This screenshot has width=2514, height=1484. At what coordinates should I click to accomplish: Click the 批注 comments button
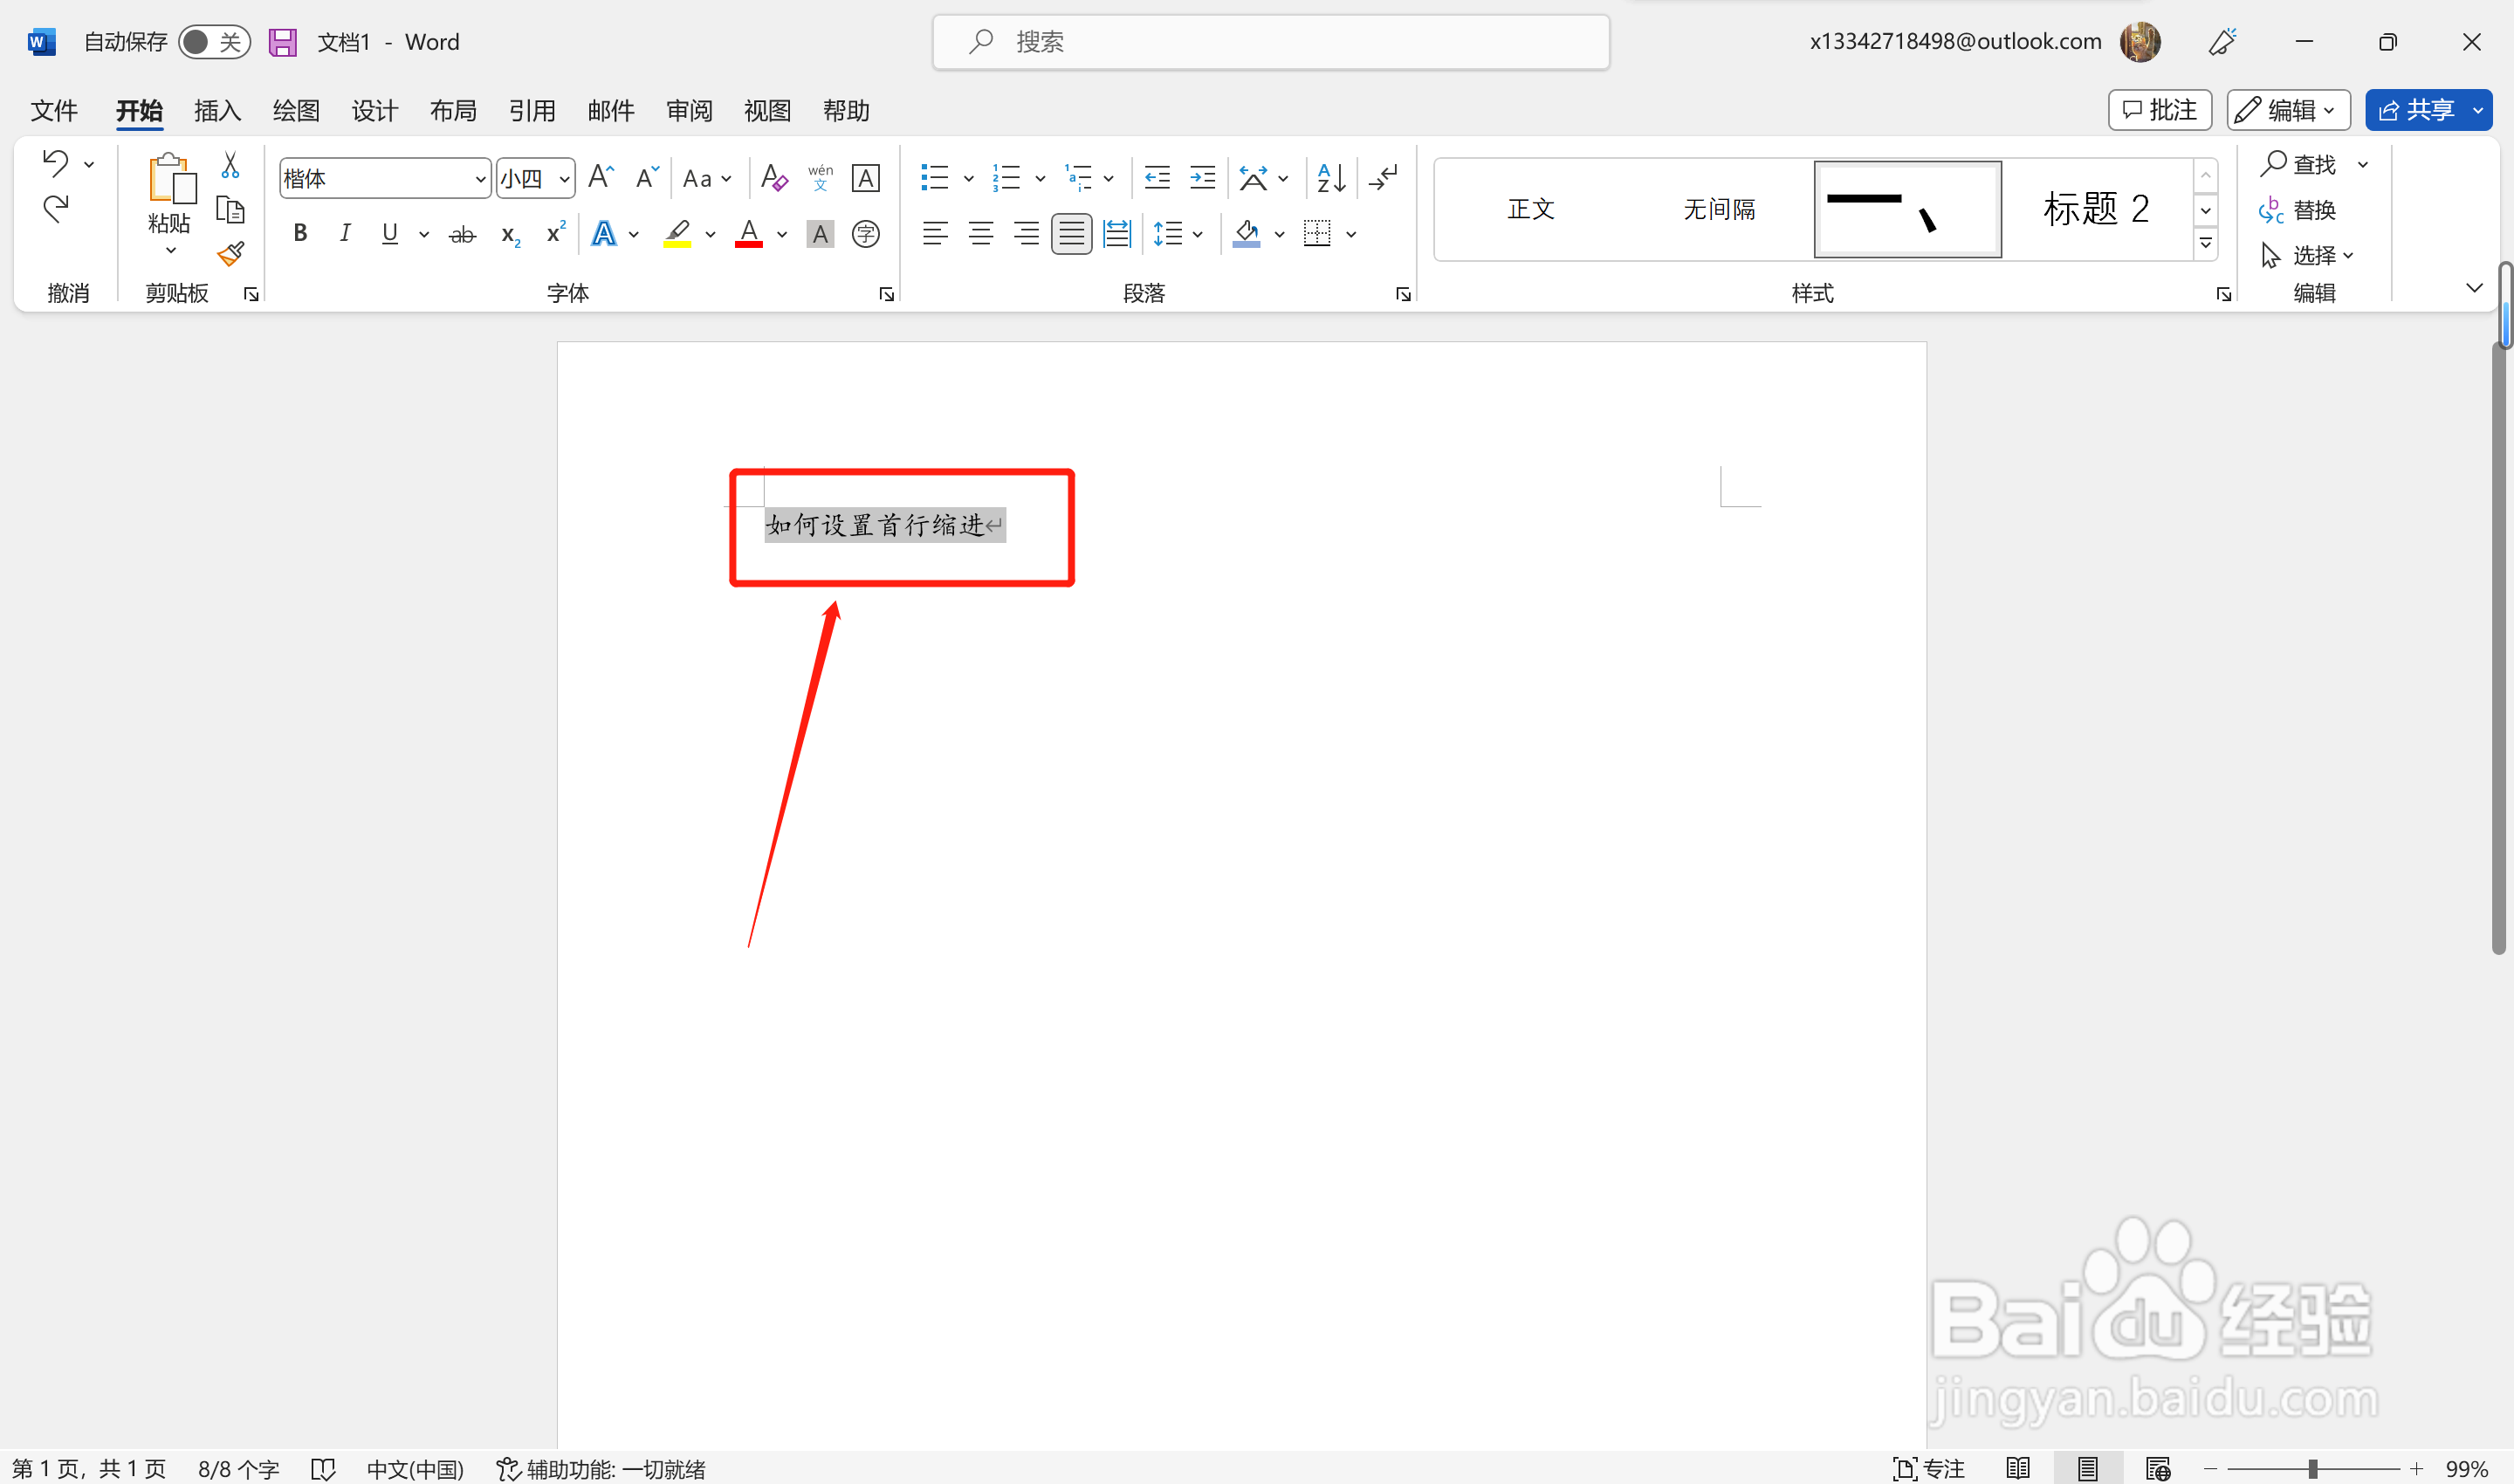point(2160,110)
